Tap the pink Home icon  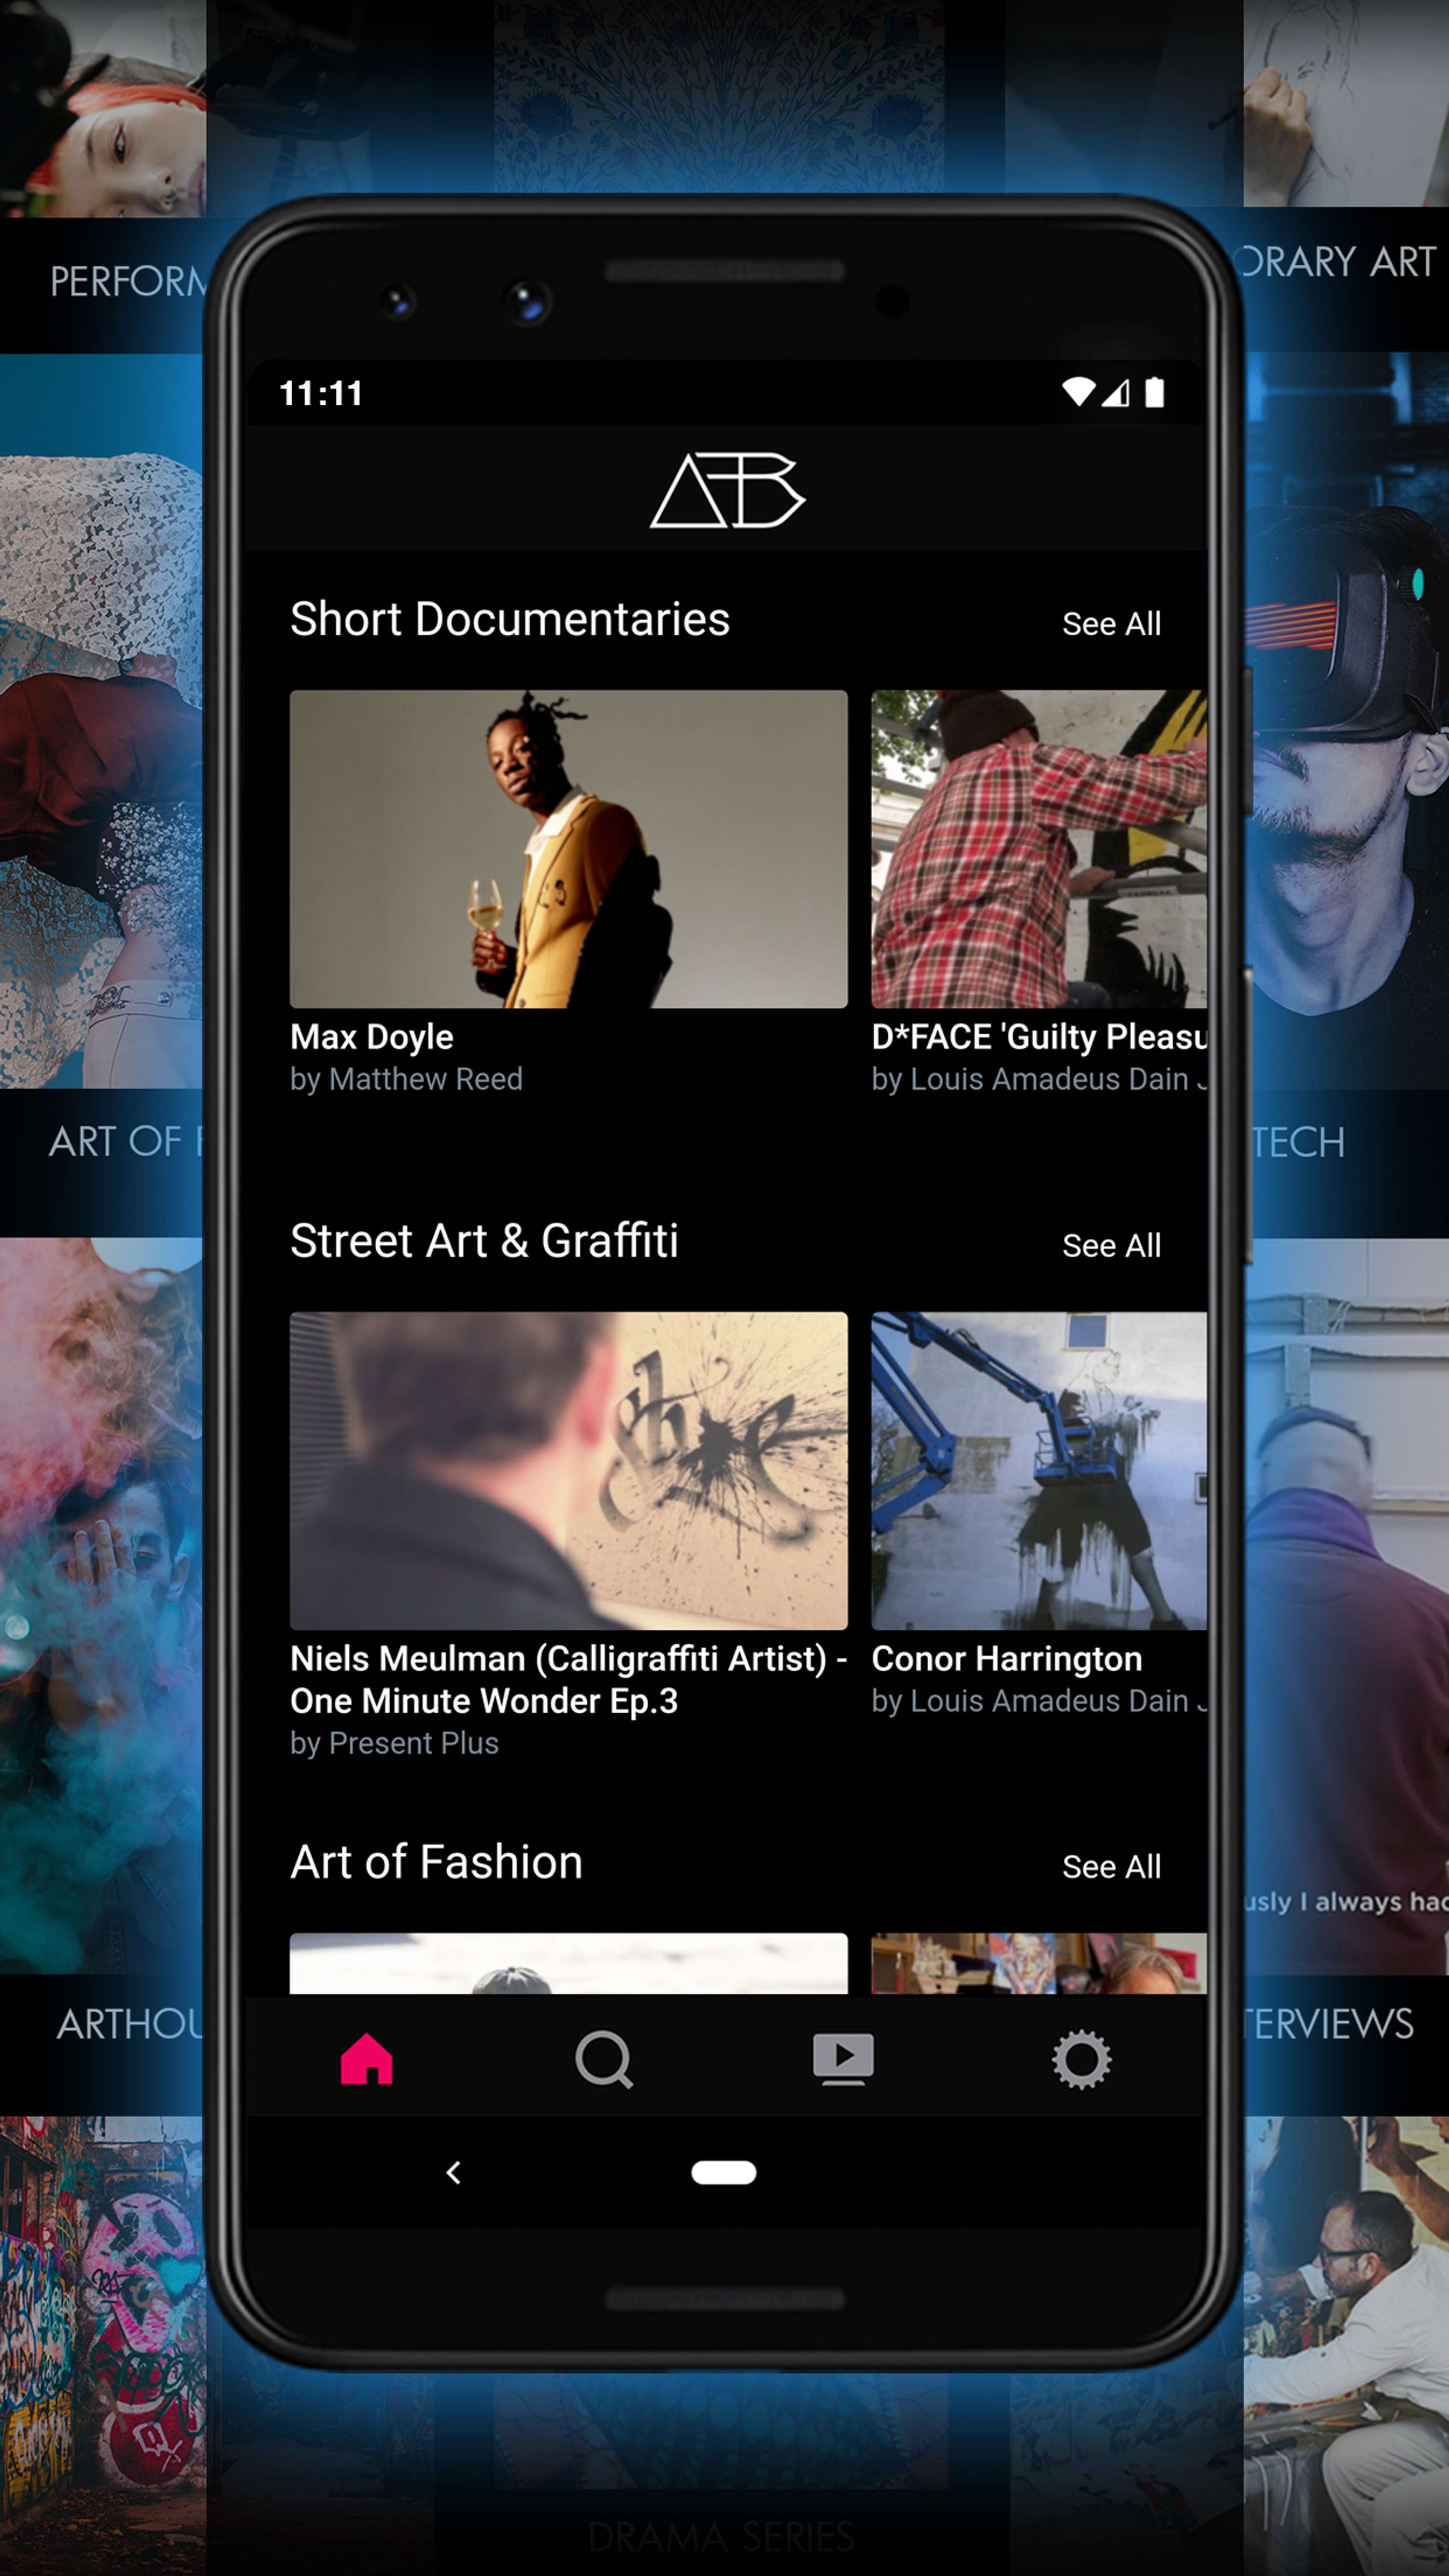[x=366, y=2060]
